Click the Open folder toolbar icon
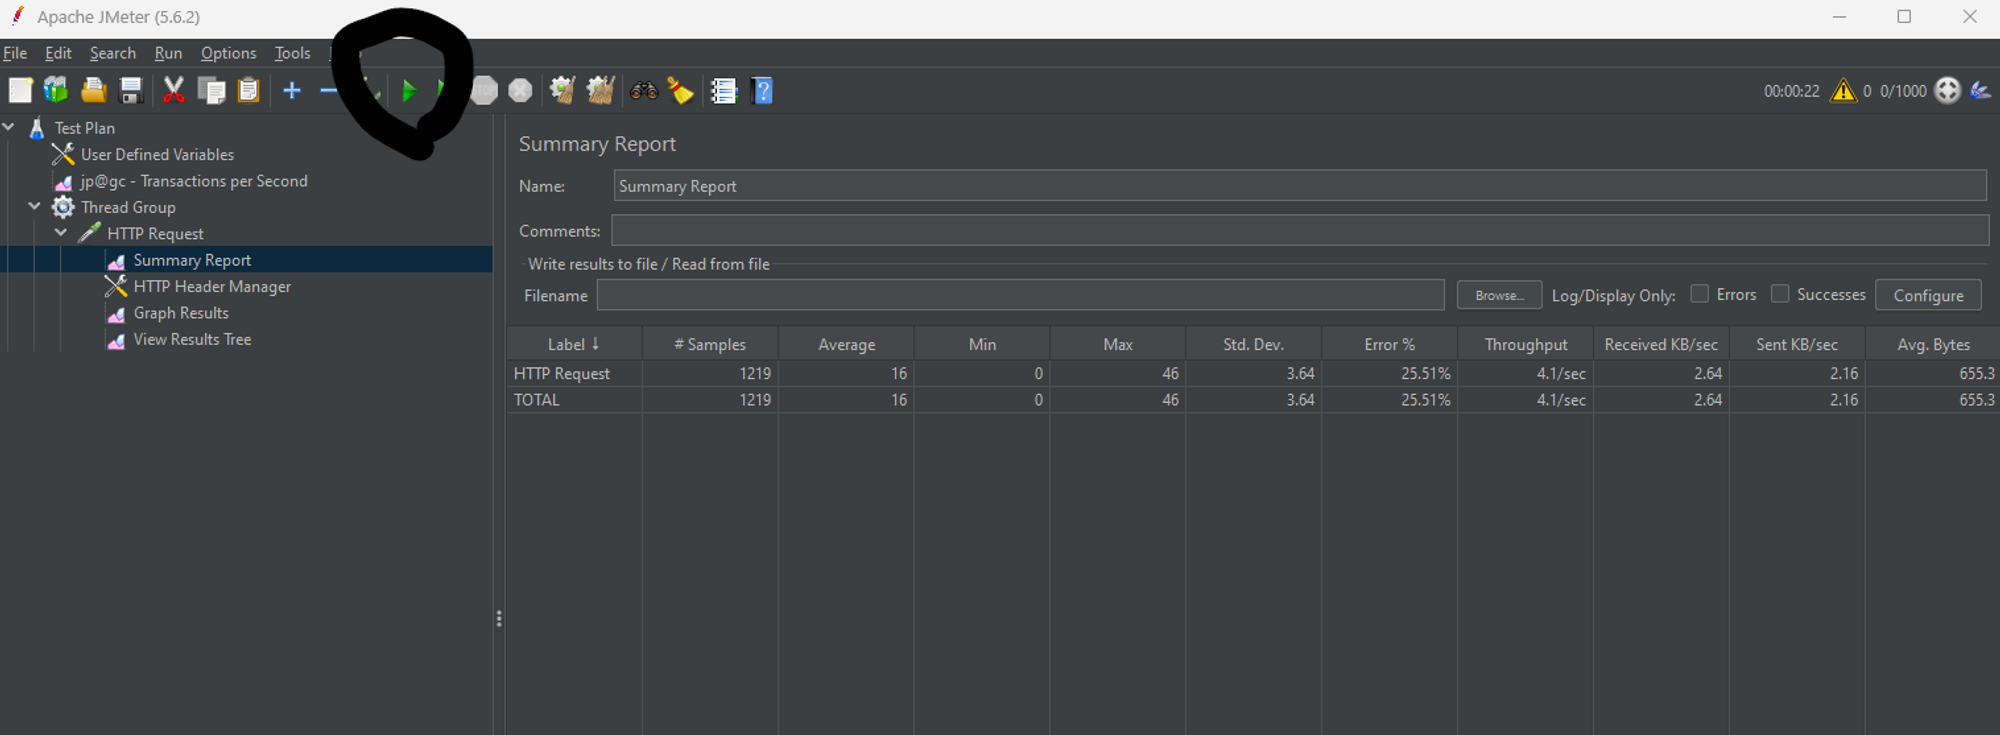Image resolution: width=2000 pixels, height=735 pixels. click(x=94, y=91)
